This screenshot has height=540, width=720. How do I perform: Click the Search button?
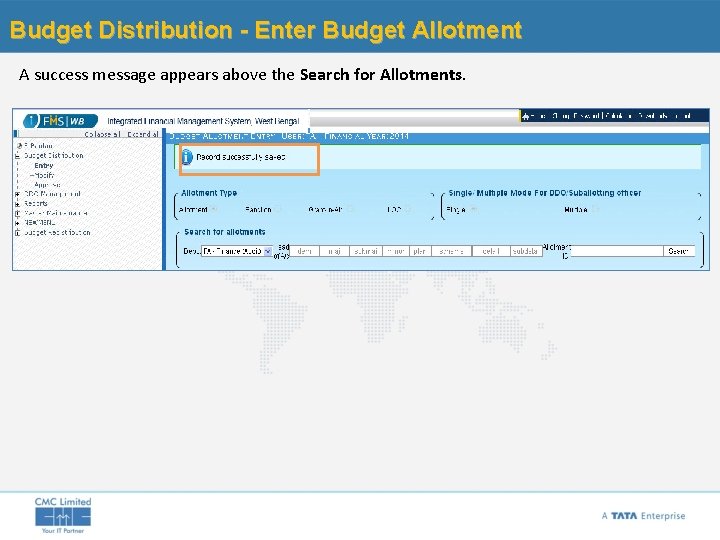[679, 251]
